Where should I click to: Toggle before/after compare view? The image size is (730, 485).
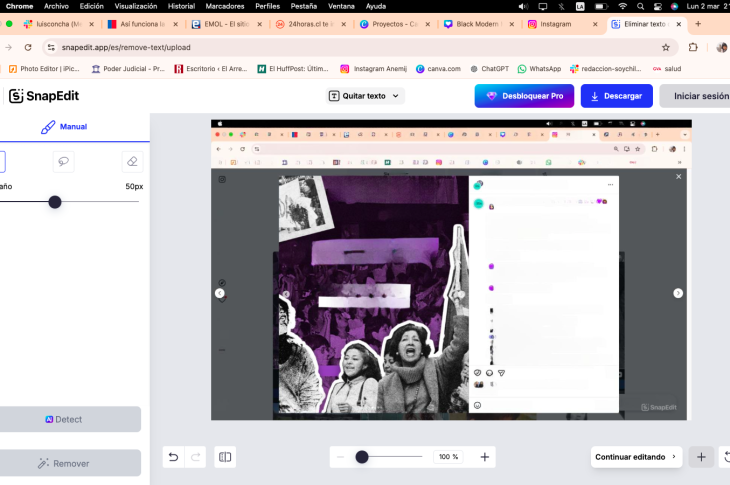225,457
